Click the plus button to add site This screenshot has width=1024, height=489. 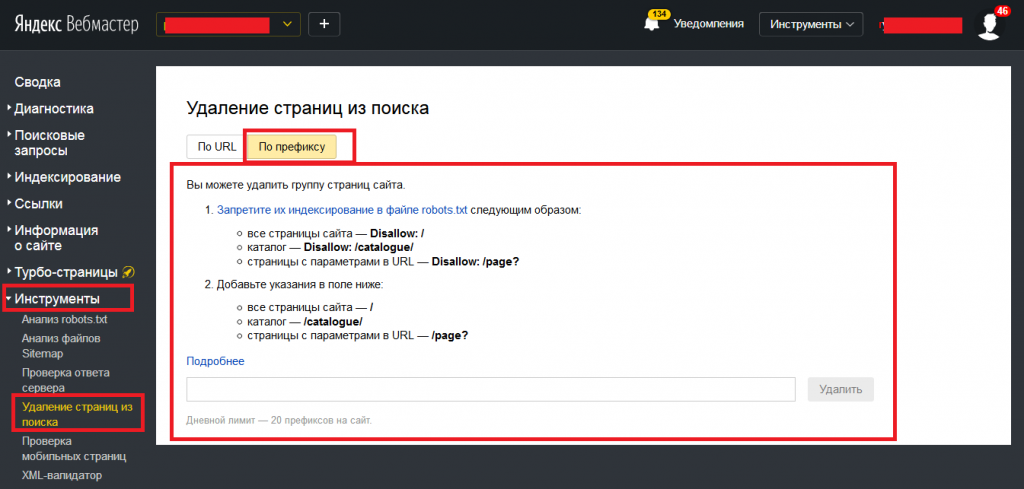(324, 24)
